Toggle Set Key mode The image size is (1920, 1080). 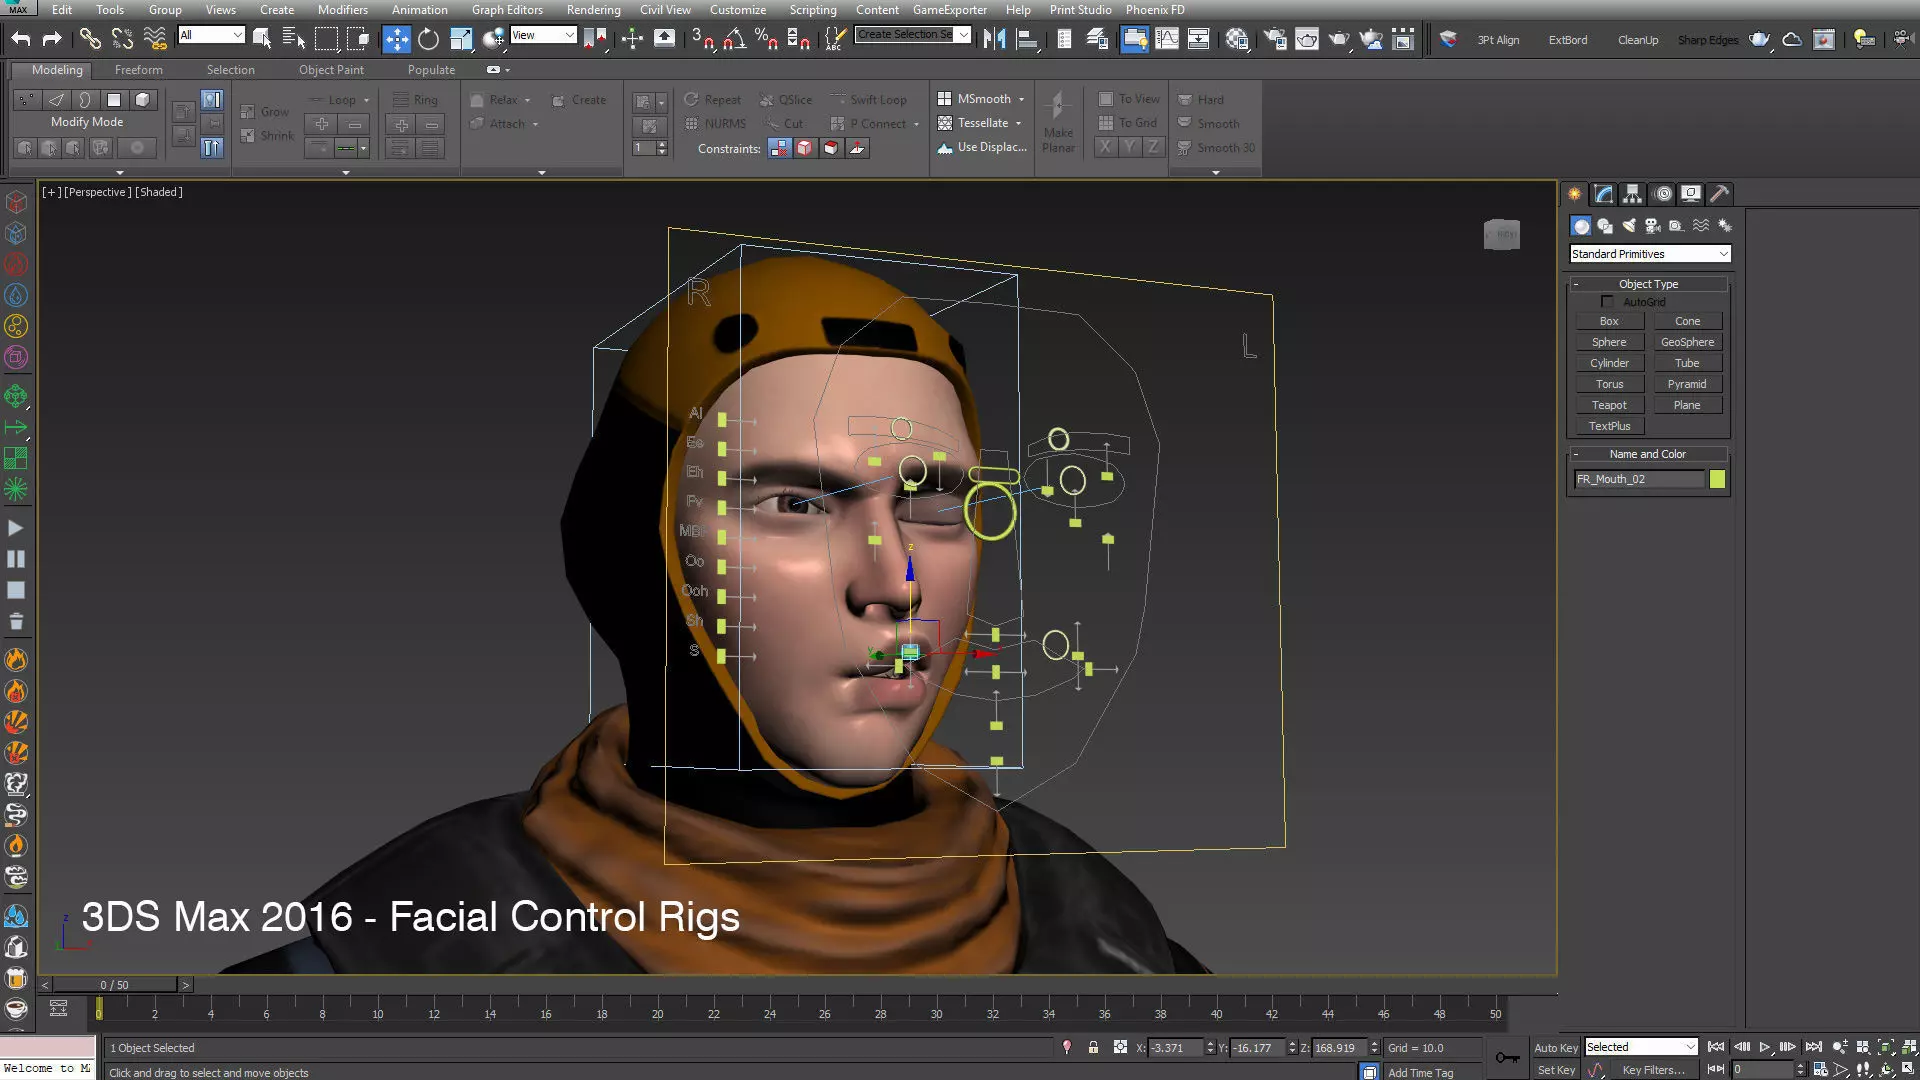coord(1556,1070)
